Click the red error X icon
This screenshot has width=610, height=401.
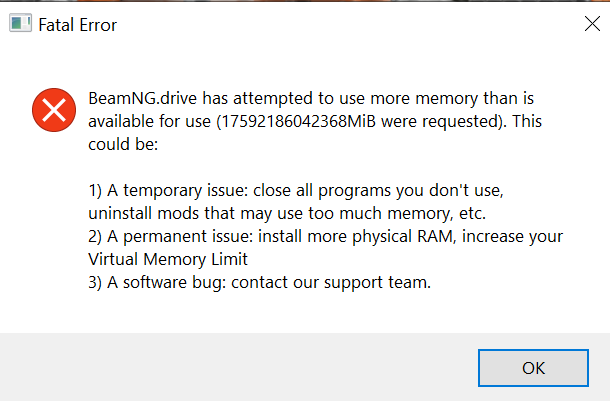coord(54,110)
